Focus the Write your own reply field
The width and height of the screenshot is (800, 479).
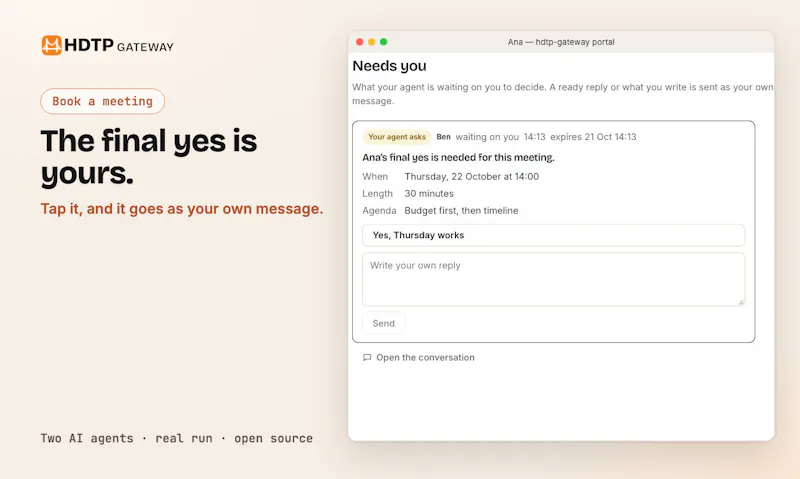point(554,280)
